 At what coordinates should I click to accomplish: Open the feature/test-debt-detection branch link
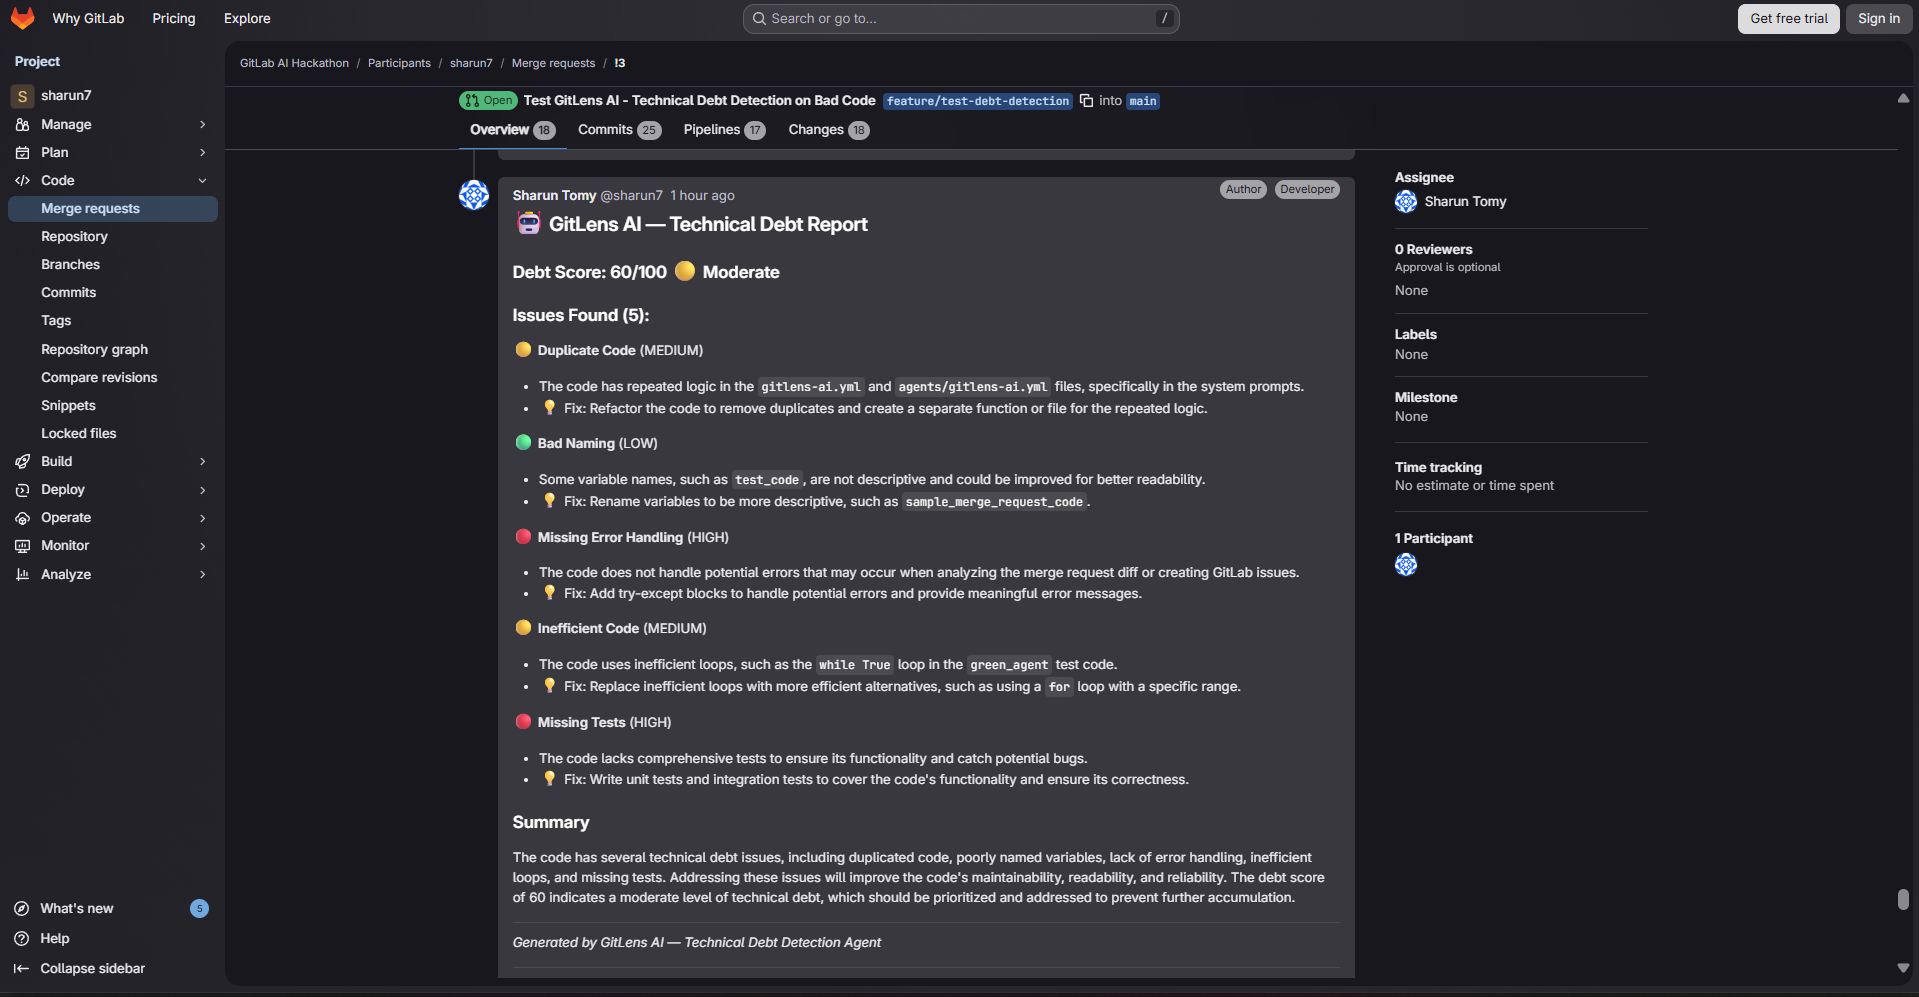(x=978, y=101)
